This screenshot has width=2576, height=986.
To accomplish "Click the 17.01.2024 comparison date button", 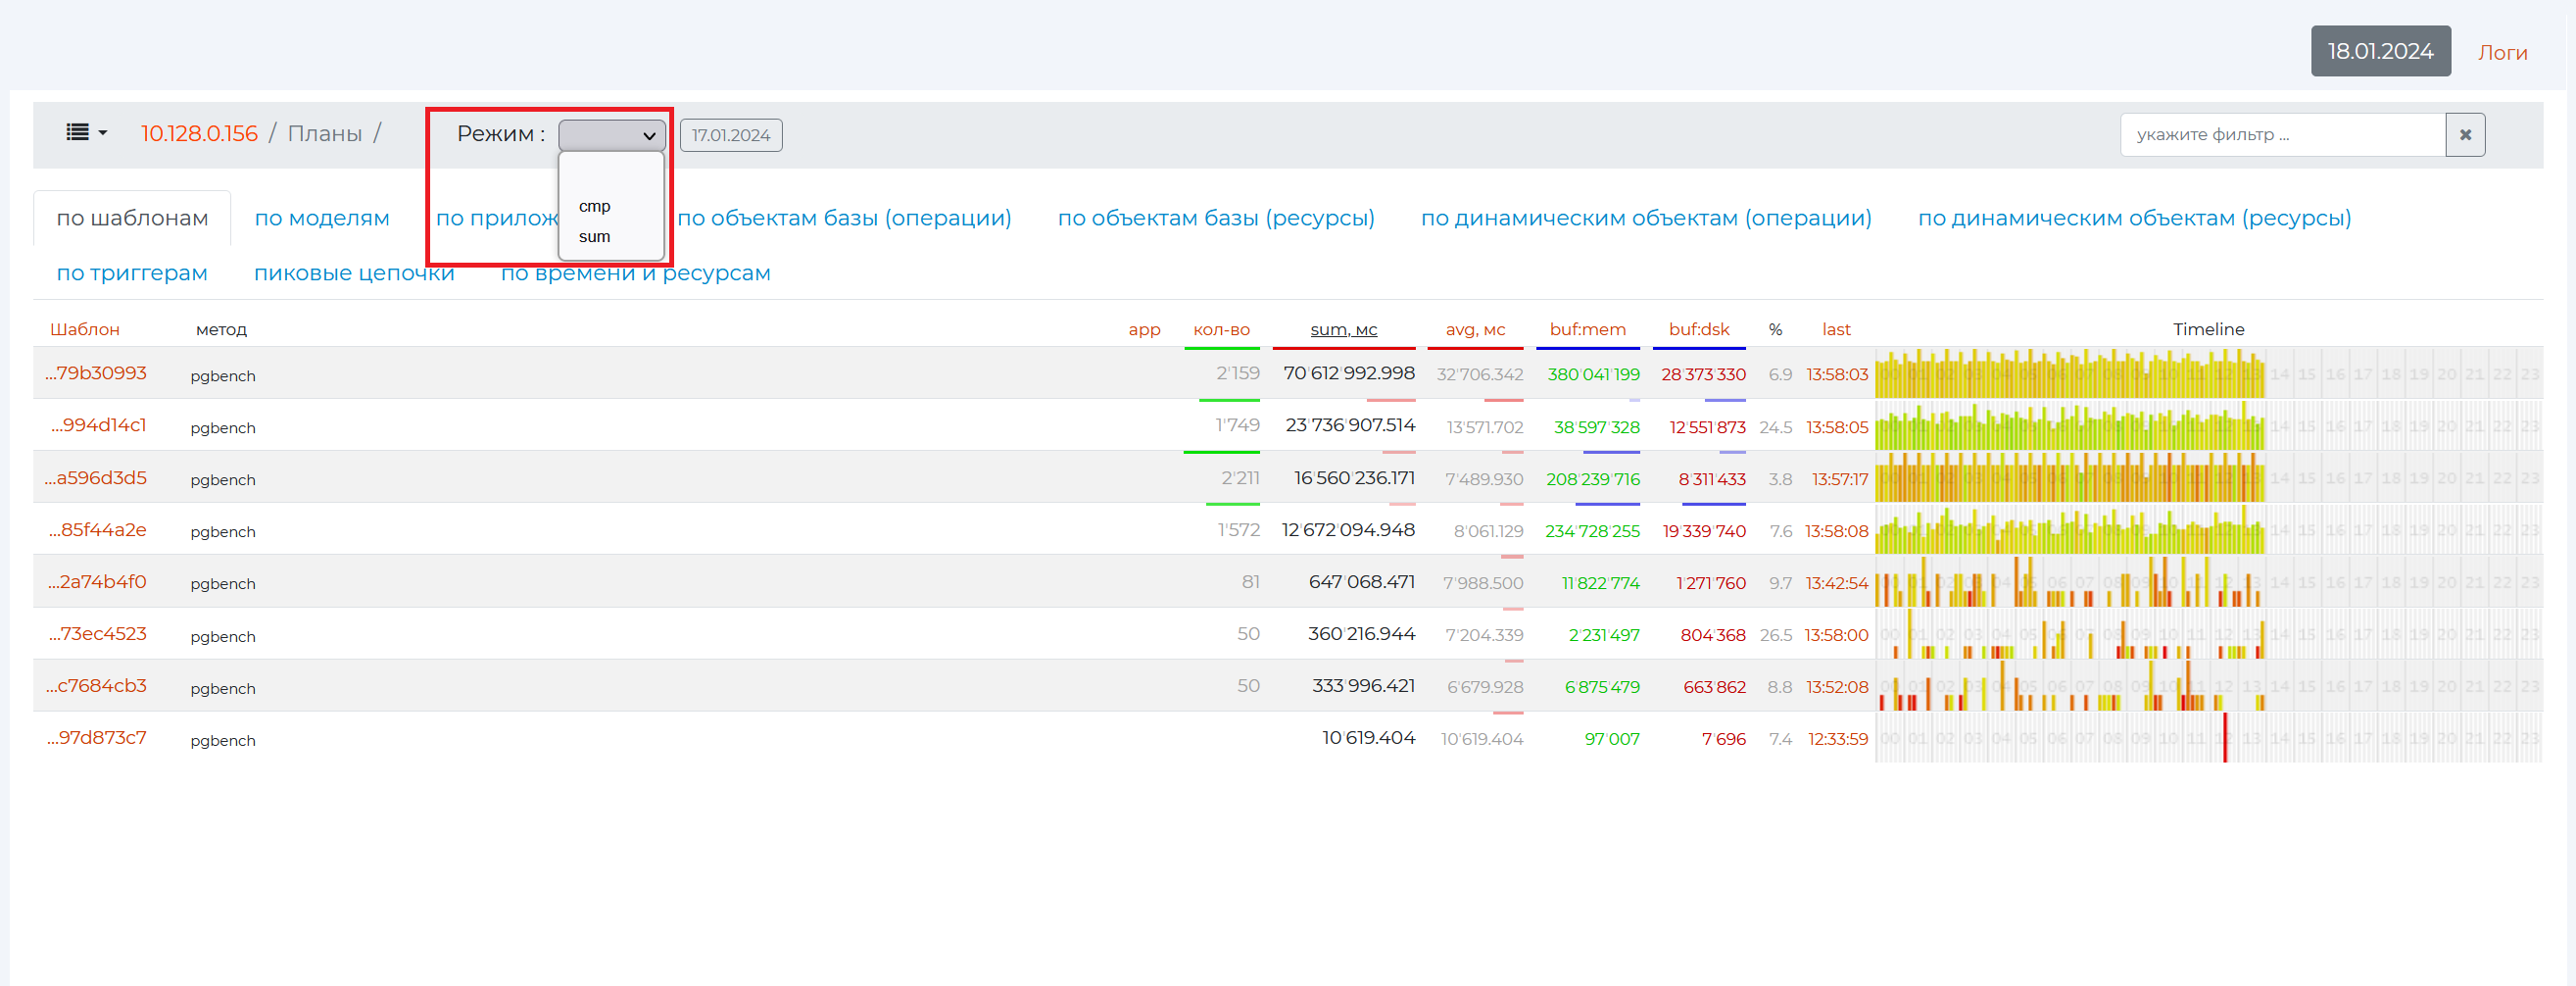I will 730,135.
